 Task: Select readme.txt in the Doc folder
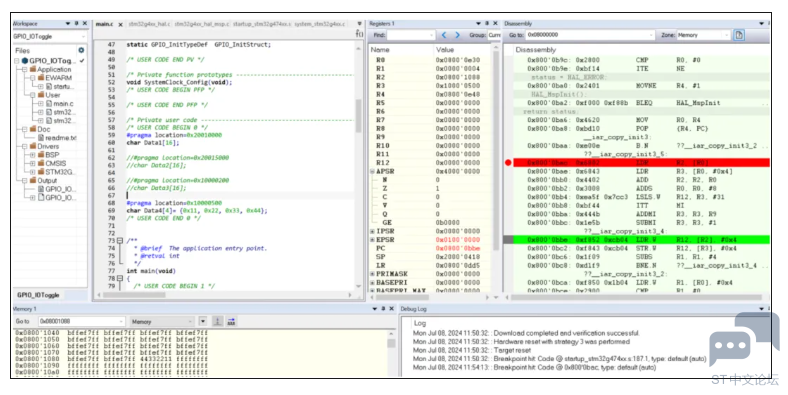pos(61,138)
